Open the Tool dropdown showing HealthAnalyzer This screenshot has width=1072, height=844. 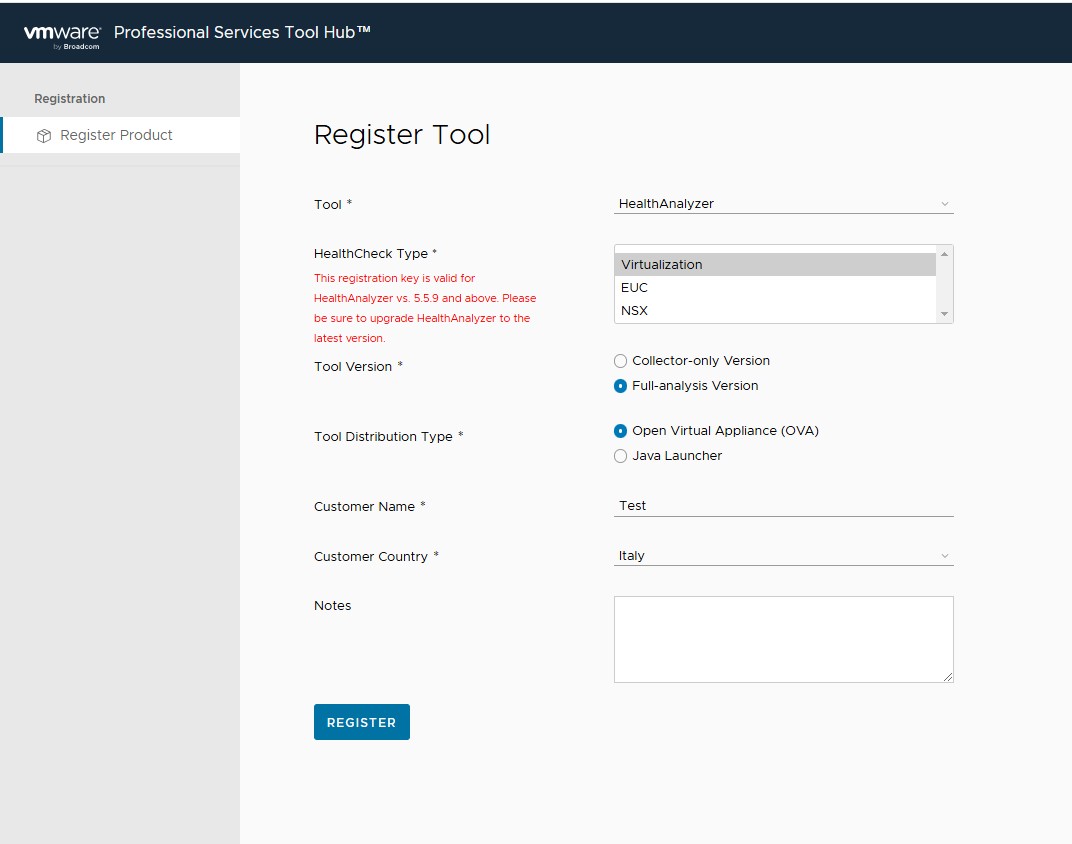point(783,204)
